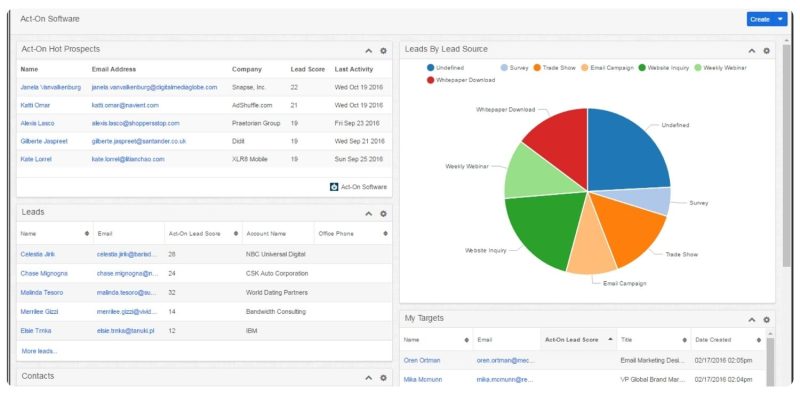Open gear settings for Leads By Lead Source

pyautogui.click(x=766, y=51)
